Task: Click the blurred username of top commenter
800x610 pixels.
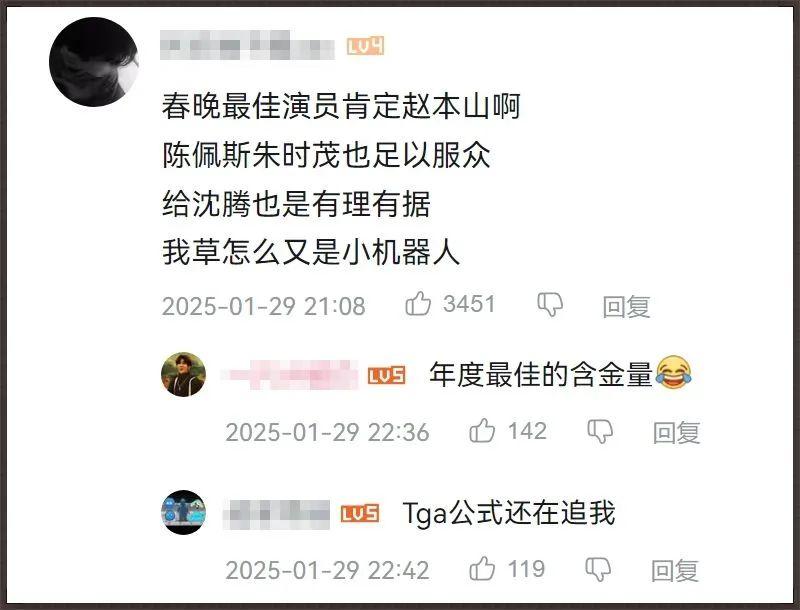Action: coord(247,45)
